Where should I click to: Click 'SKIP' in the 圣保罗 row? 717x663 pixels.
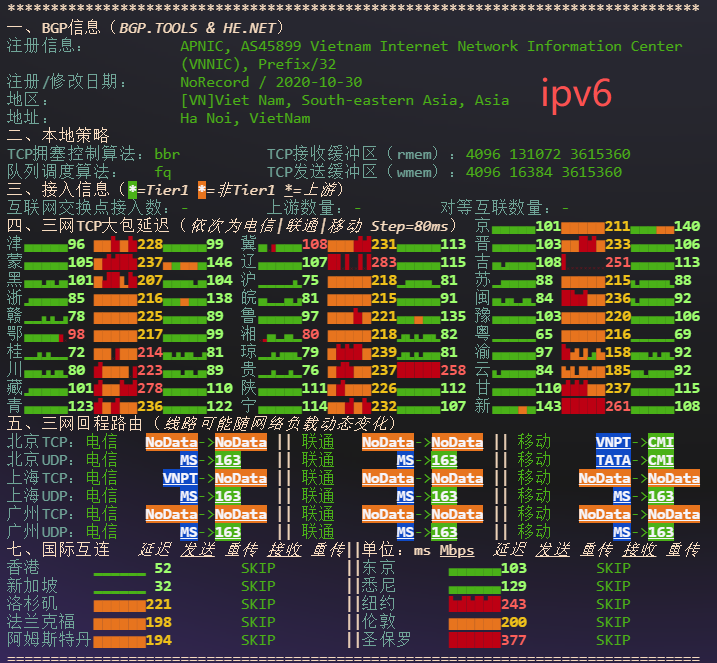(613, 640)
